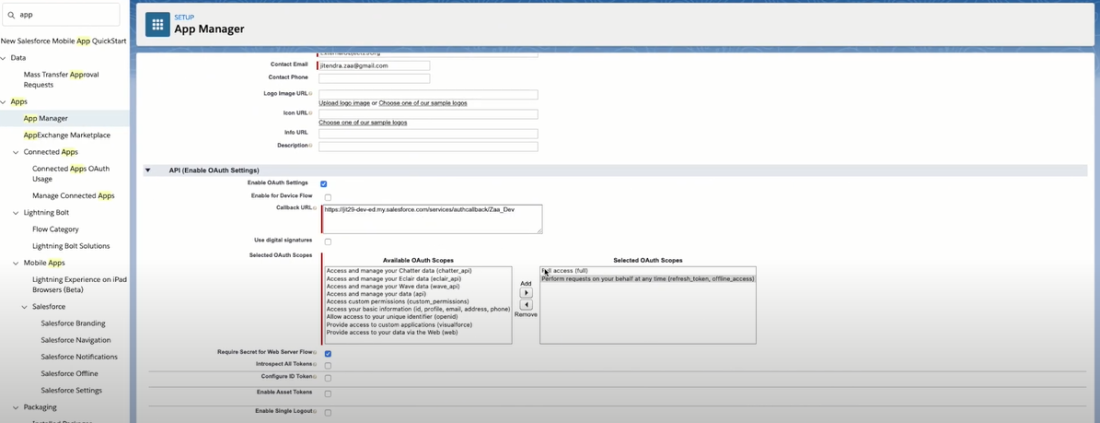Collapse the API (Enable OAuth Settings) section triangle
This screenshot has width=1100, height=423.
coord(147,170)
